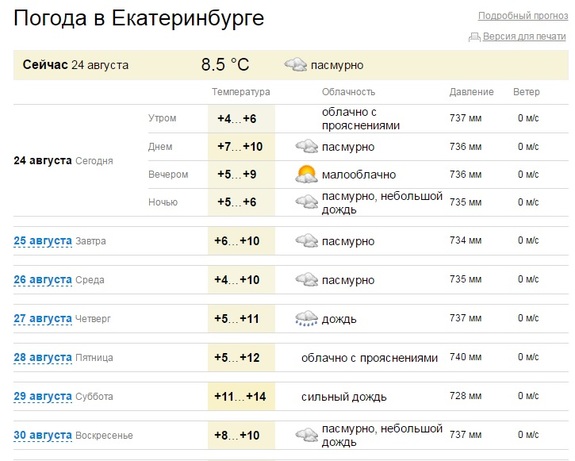The image size is (575, 461).
Task: Click the cloud icon for 30 августа
Action: coord(307,435)
